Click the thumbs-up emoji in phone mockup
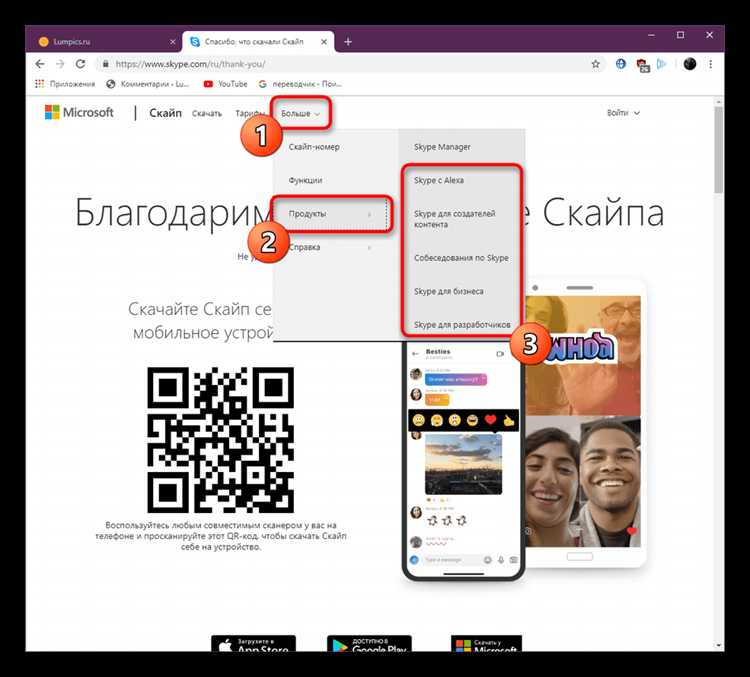 [508, 421]
